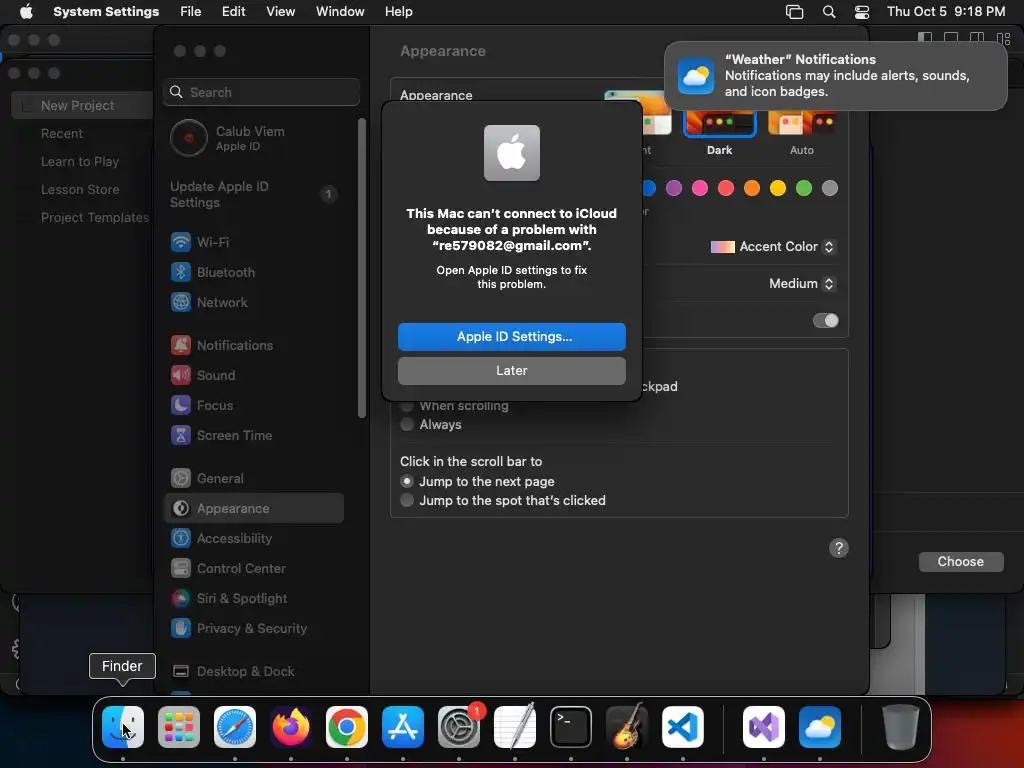
Task: Select 'Always' show scroll bars option
Action: click(407, 424)
